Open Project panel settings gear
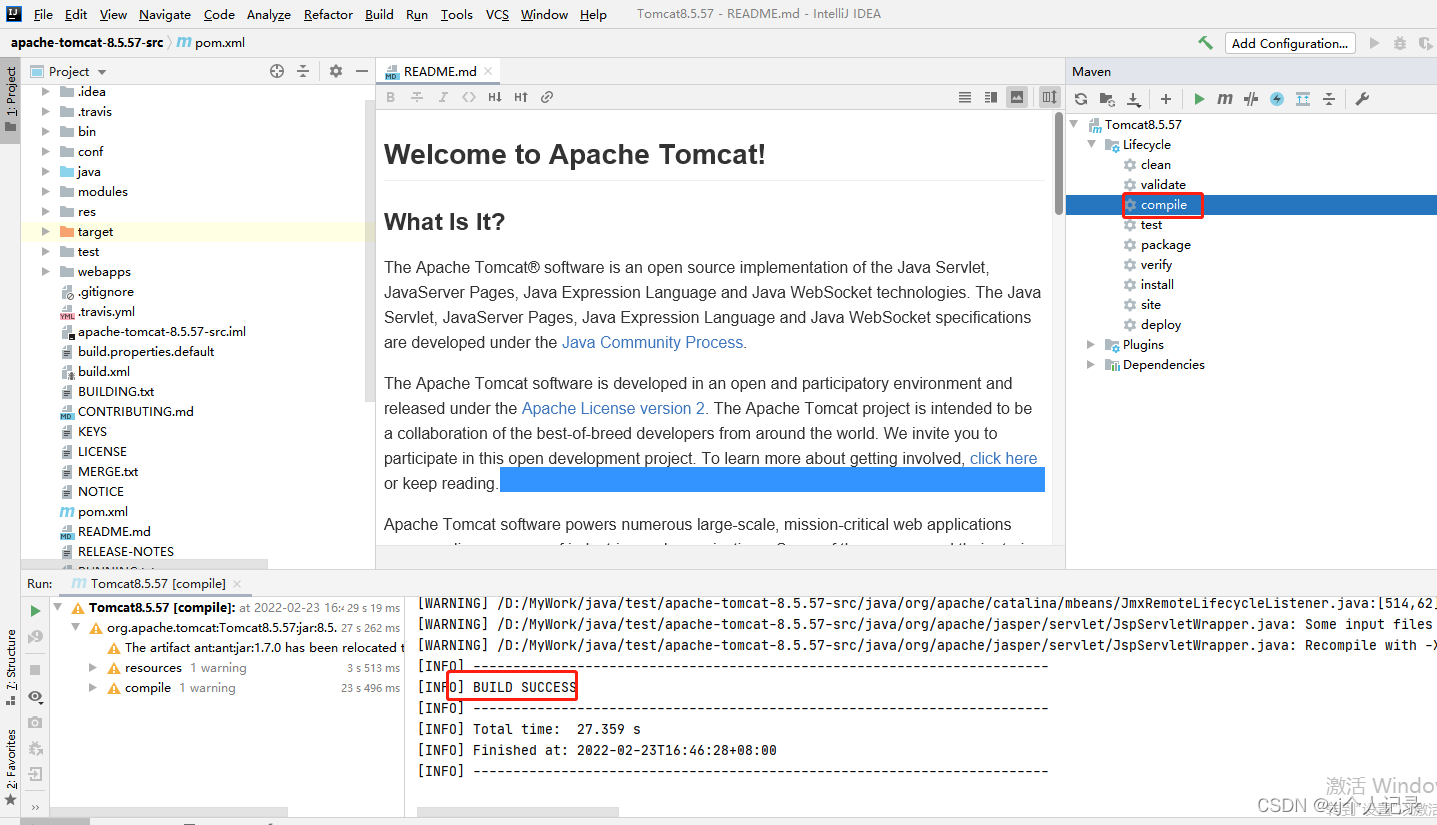This screenshot has height=825, width=1437. click(x=336, y=71)
